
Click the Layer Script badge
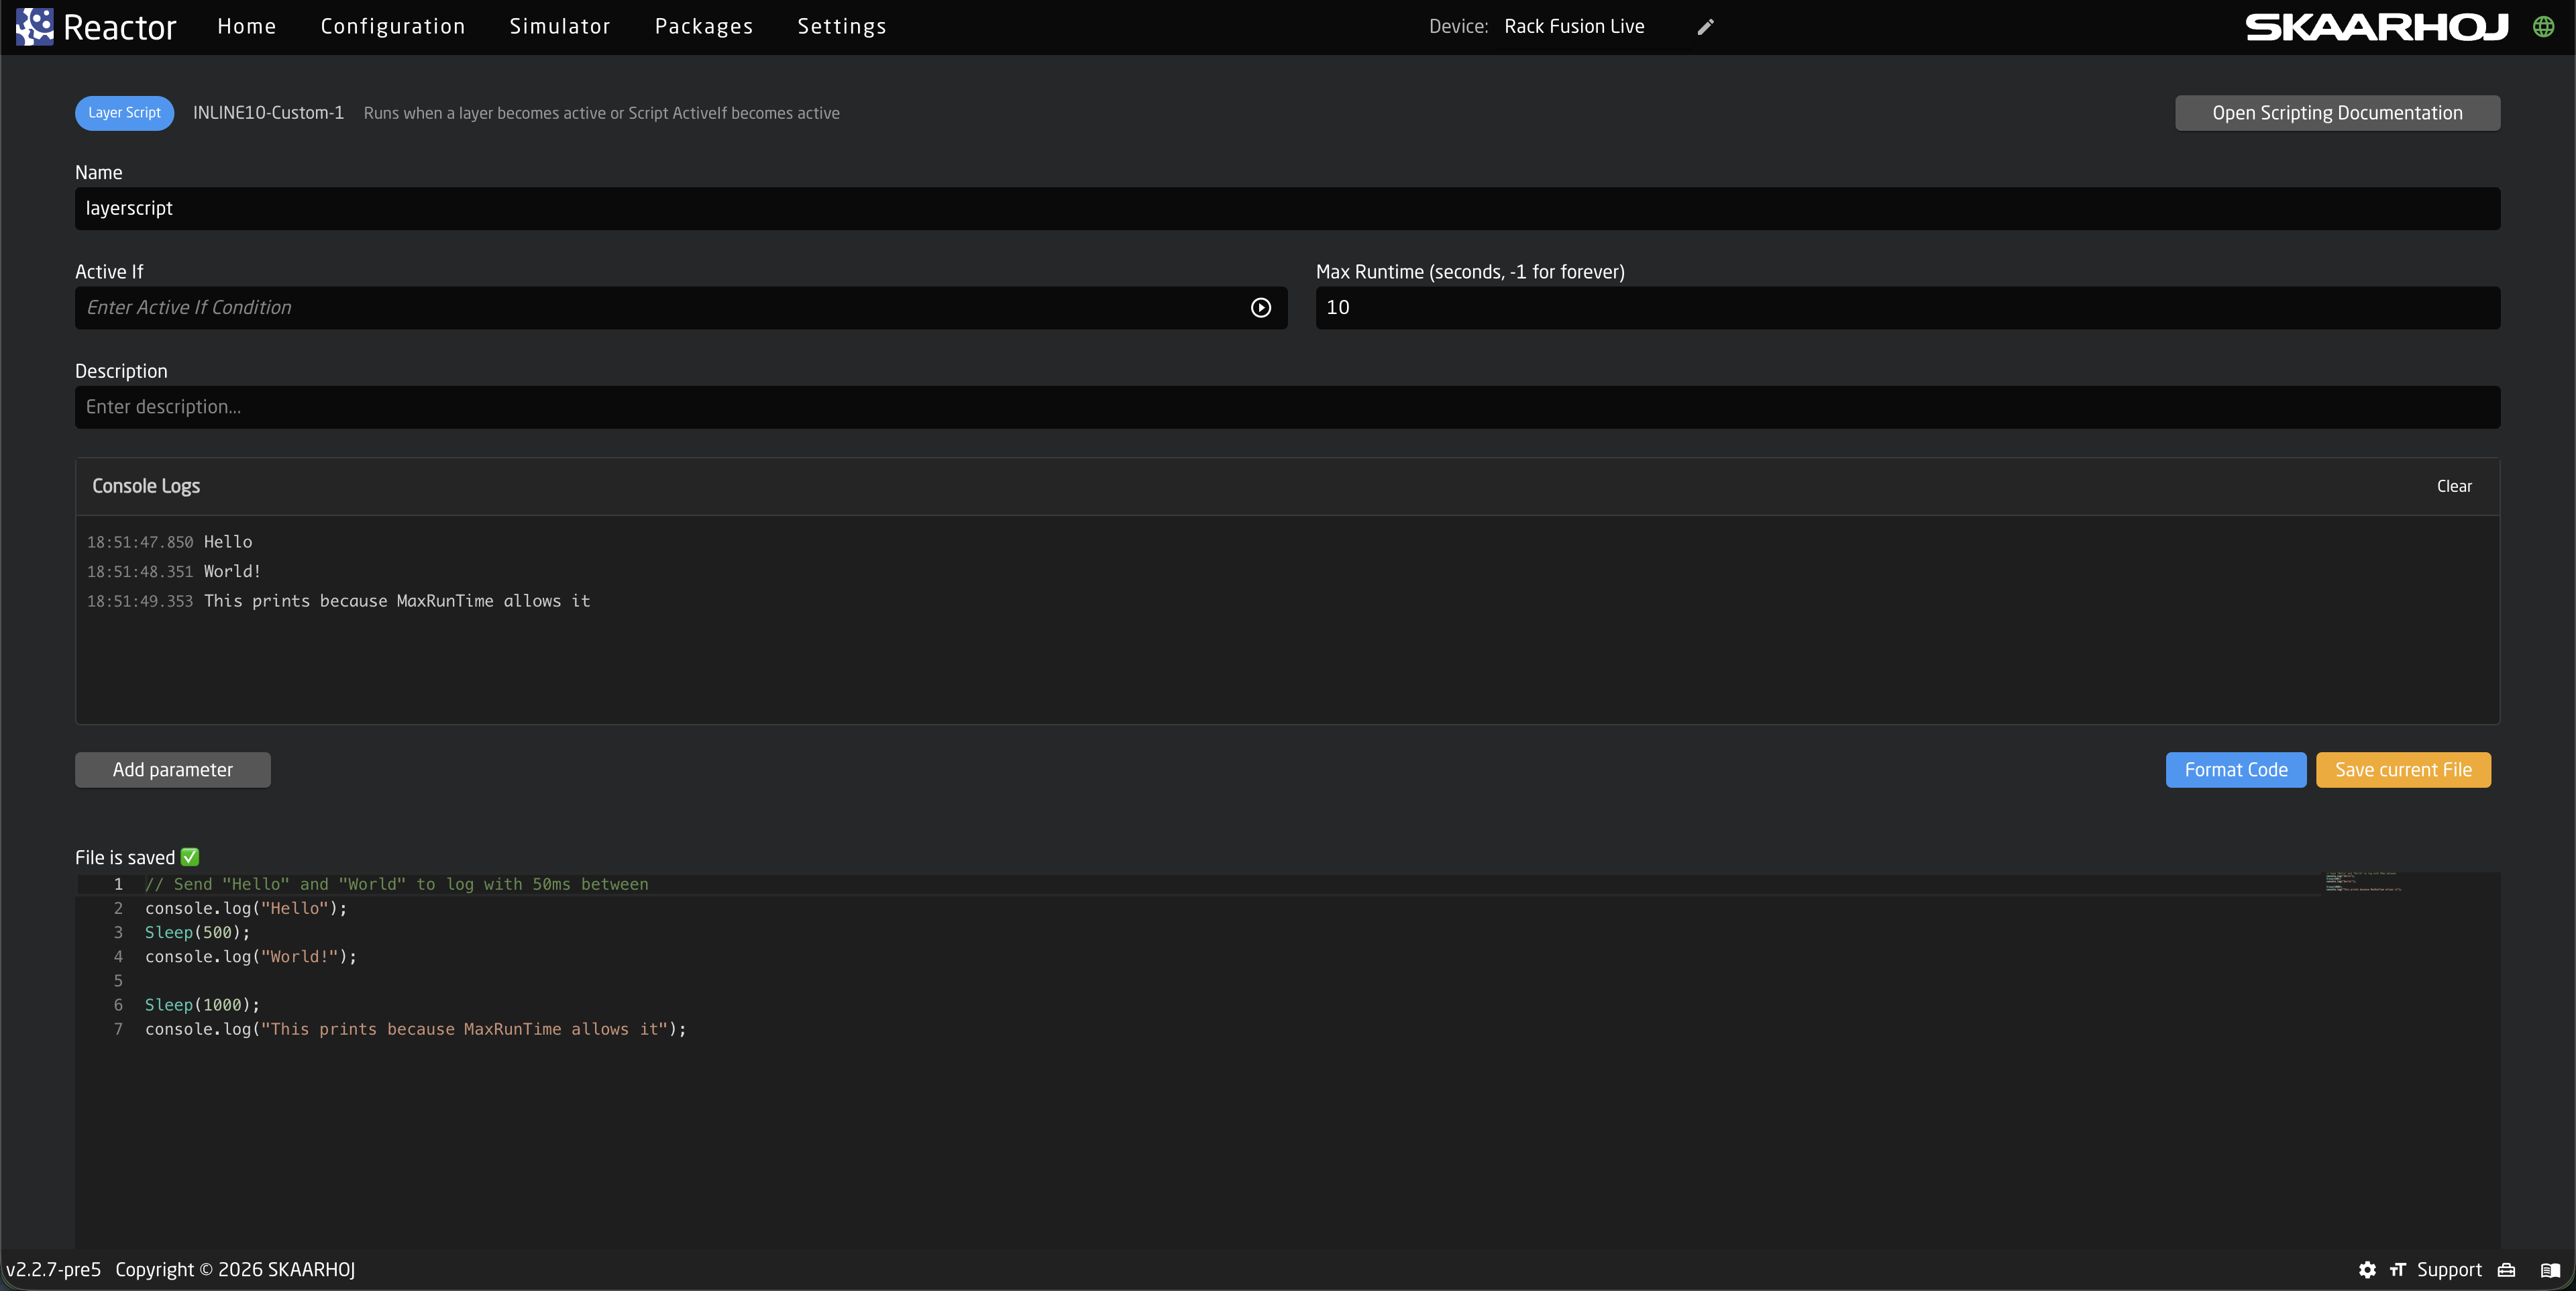(x=124, y=113)
